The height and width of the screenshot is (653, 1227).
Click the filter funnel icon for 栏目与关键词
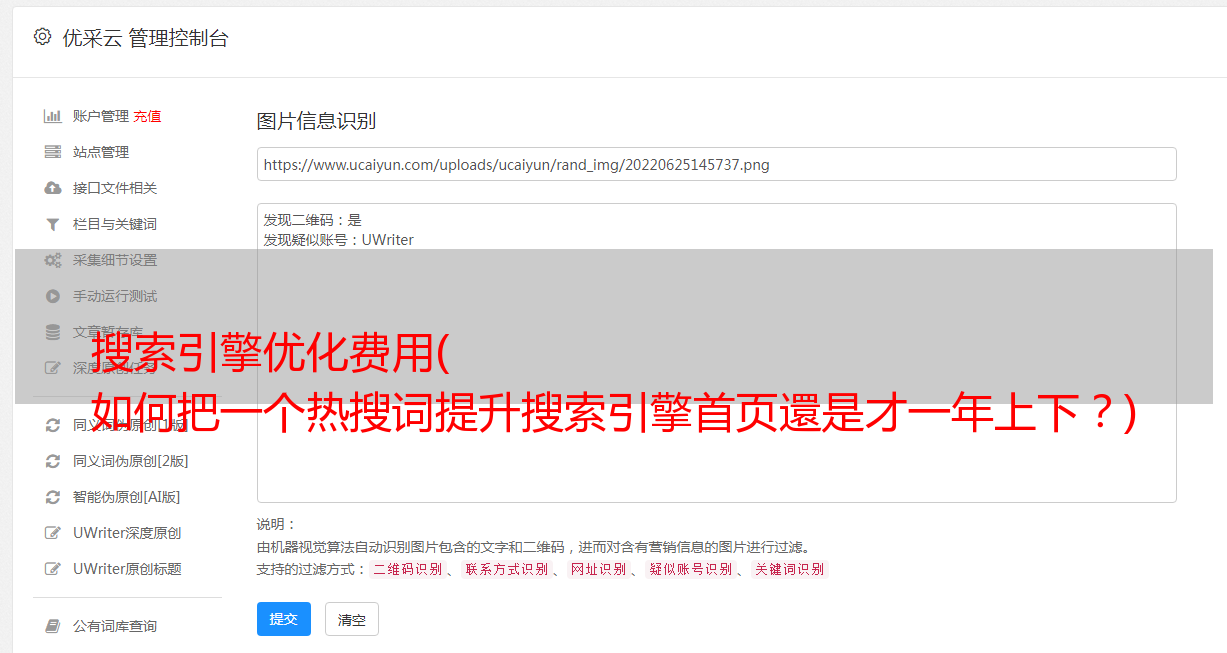tap(53, 224)
